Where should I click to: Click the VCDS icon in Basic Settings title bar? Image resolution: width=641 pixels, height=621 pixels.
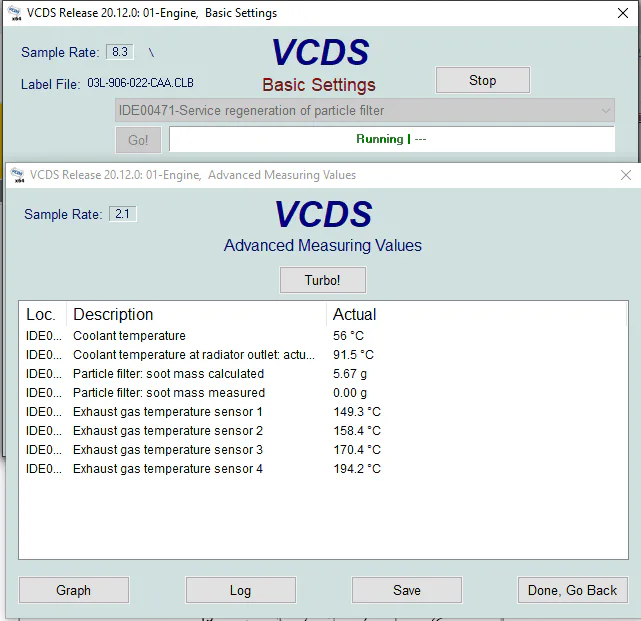pos(14,14)
